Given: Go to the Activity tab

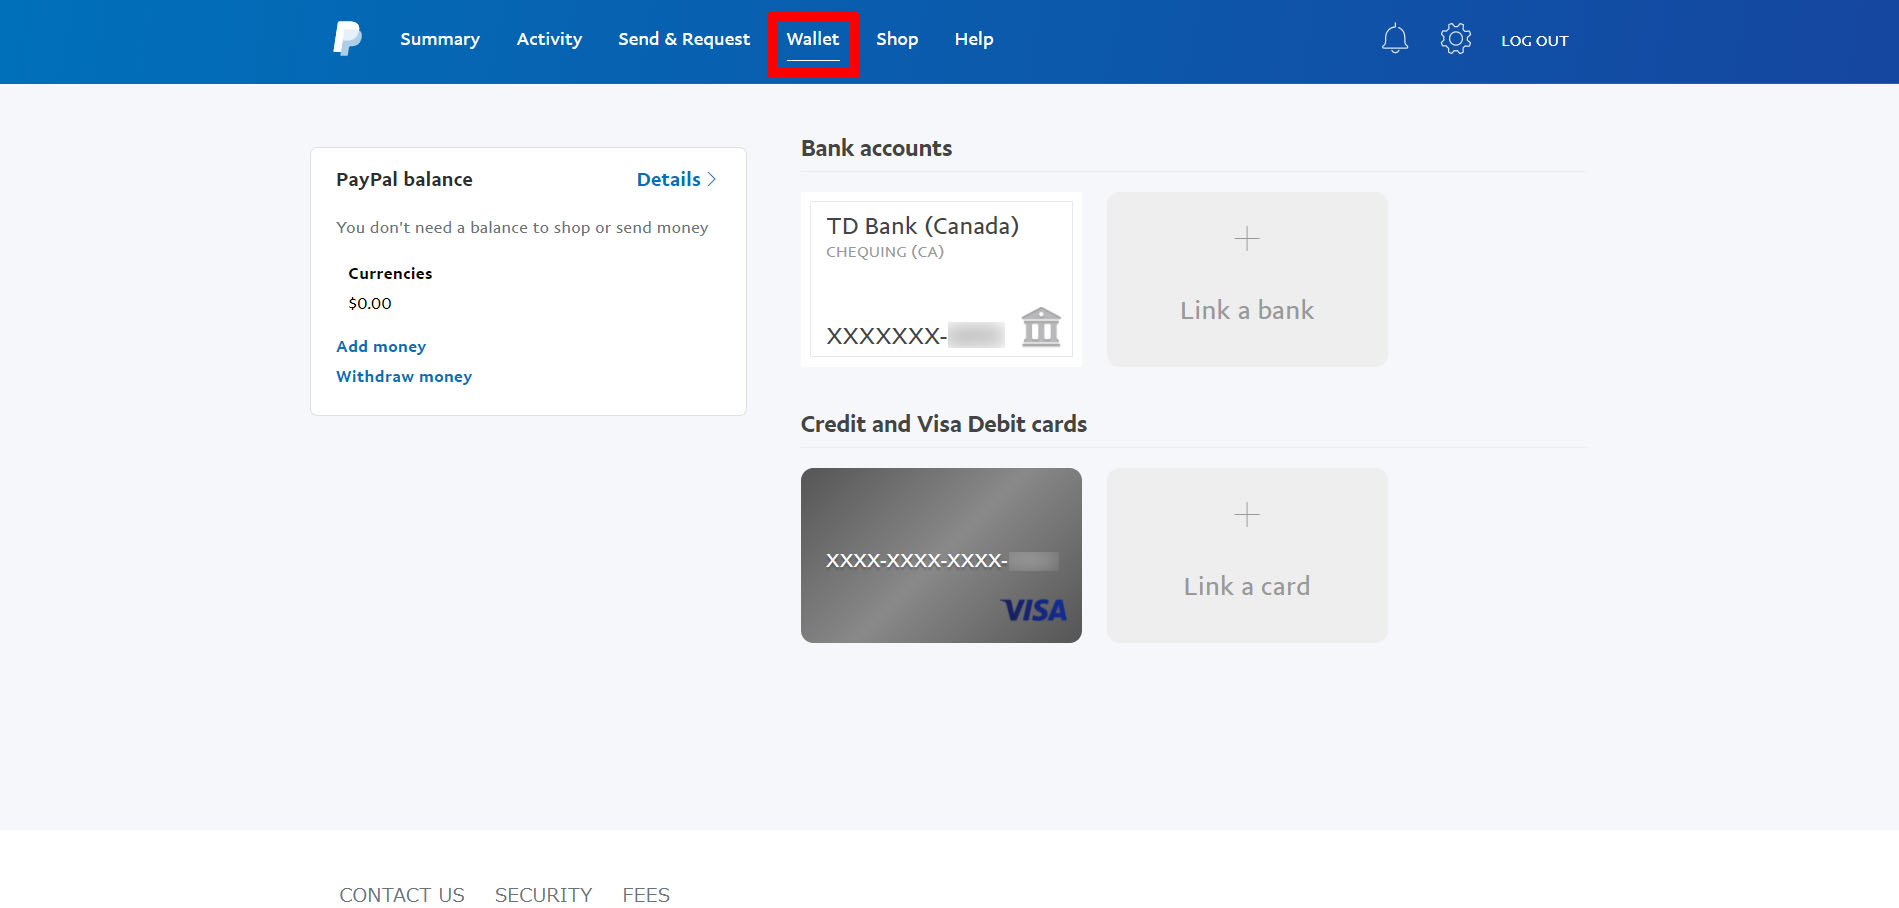Looking at the screenshot, I should [549, 39].
